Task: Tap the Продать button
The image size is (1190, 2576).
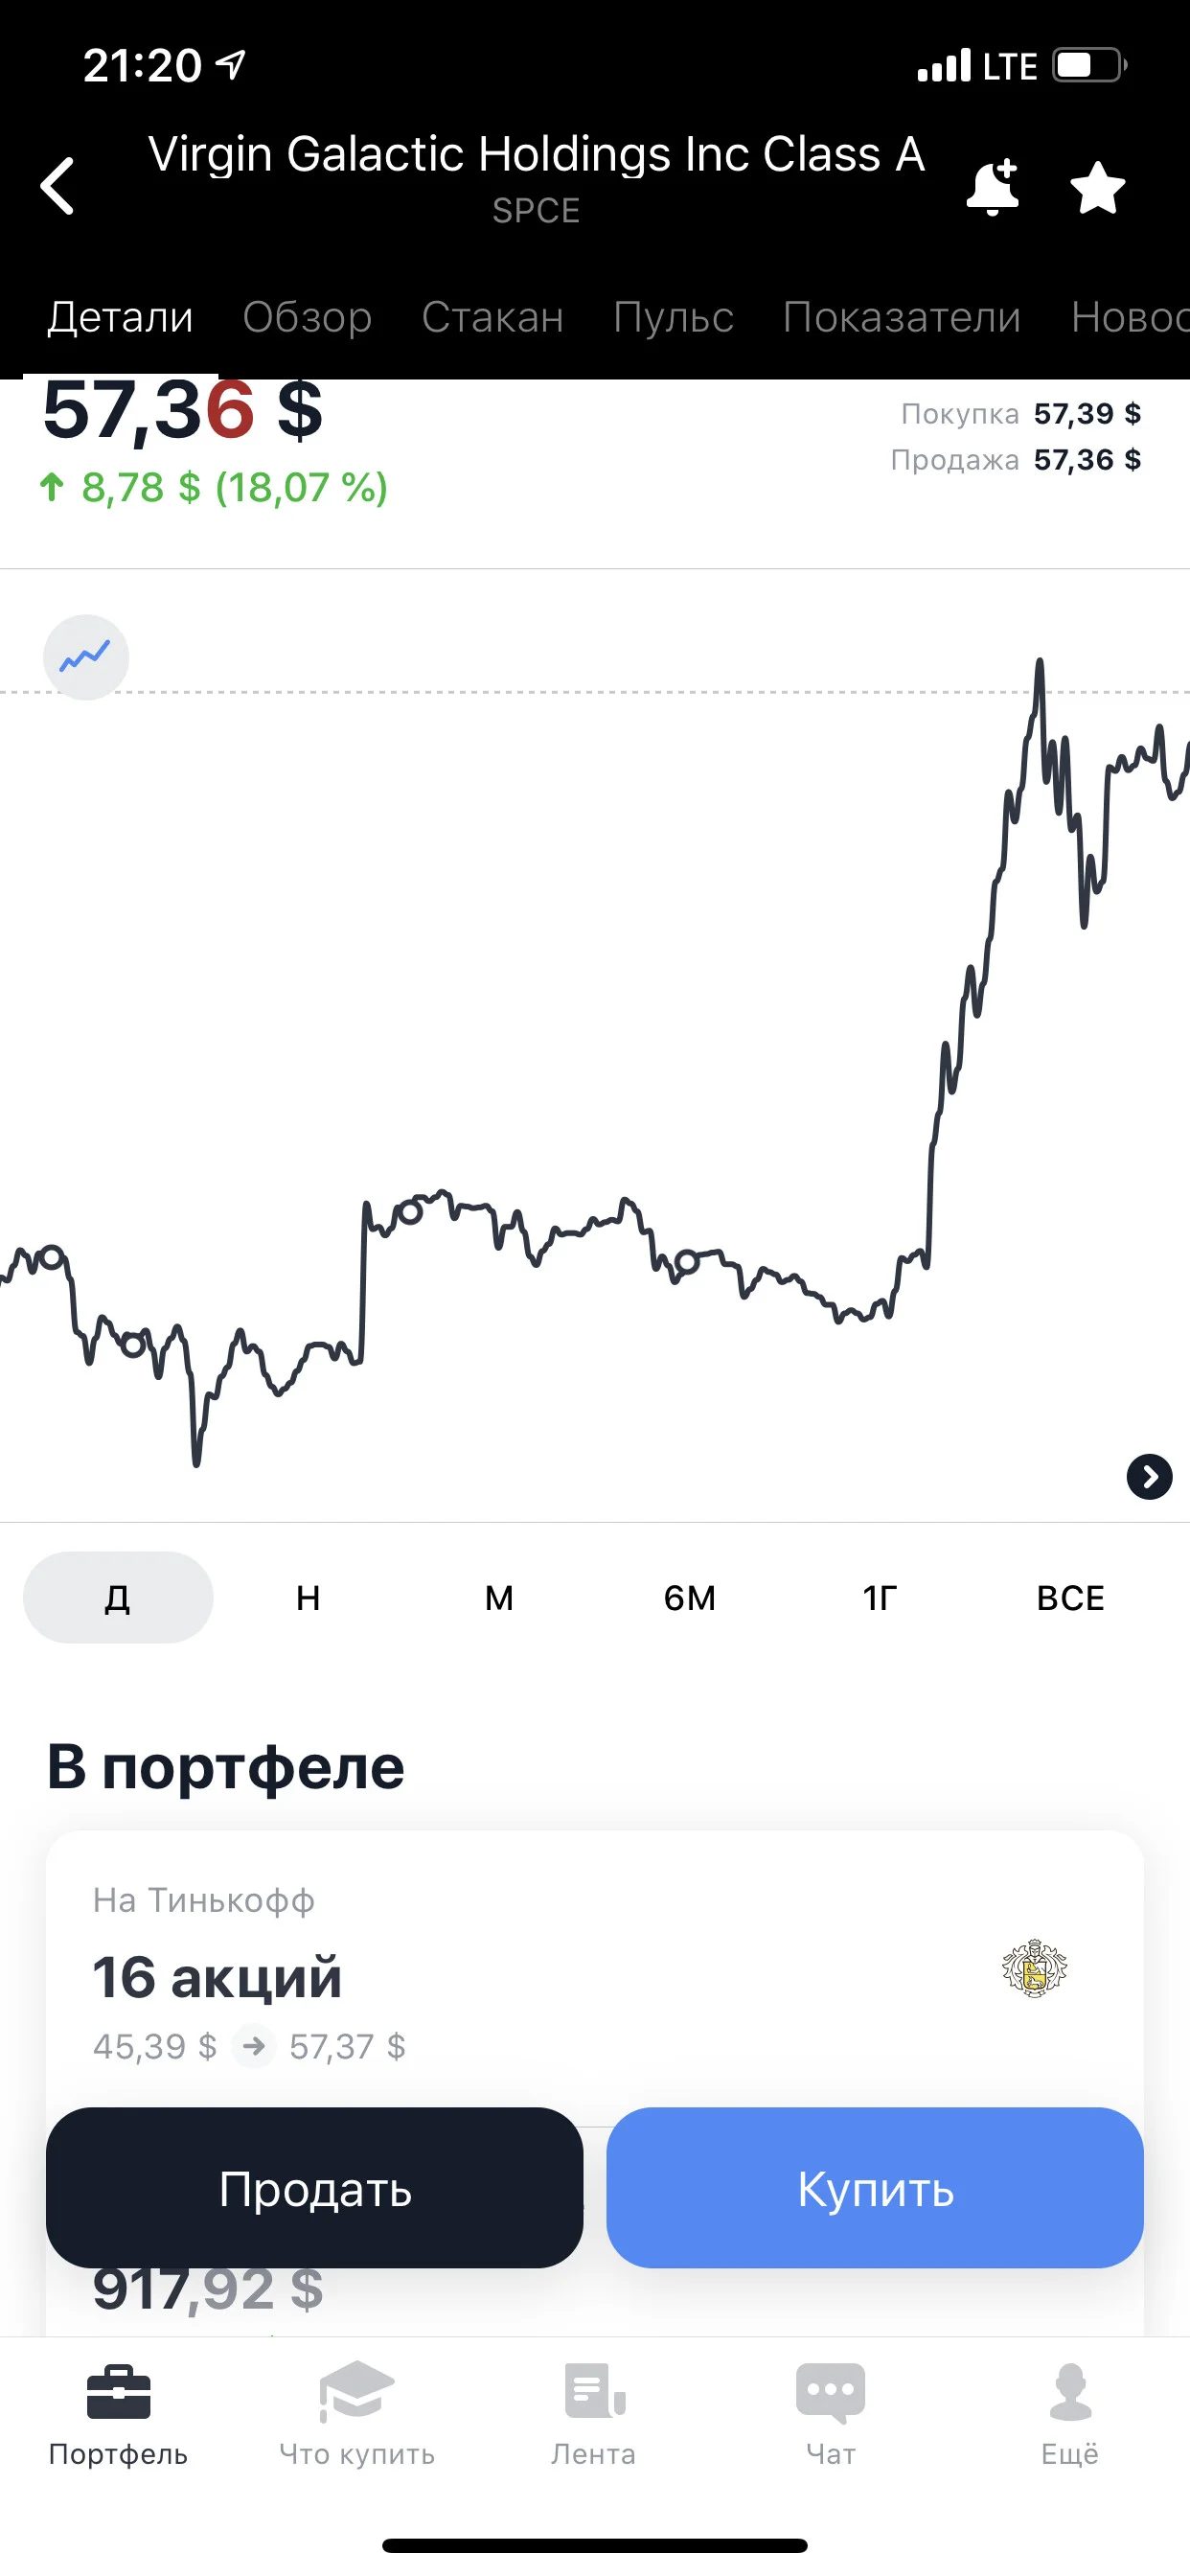Action: pos(315,2187)
